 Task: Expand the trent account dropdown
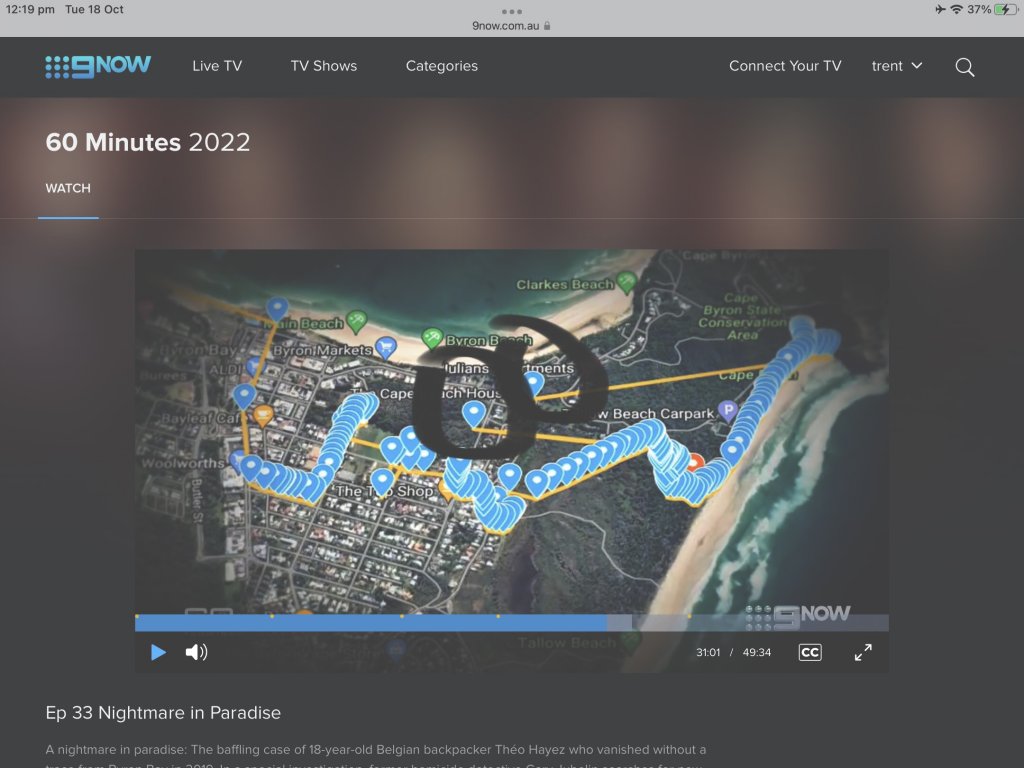click(897, 66)
